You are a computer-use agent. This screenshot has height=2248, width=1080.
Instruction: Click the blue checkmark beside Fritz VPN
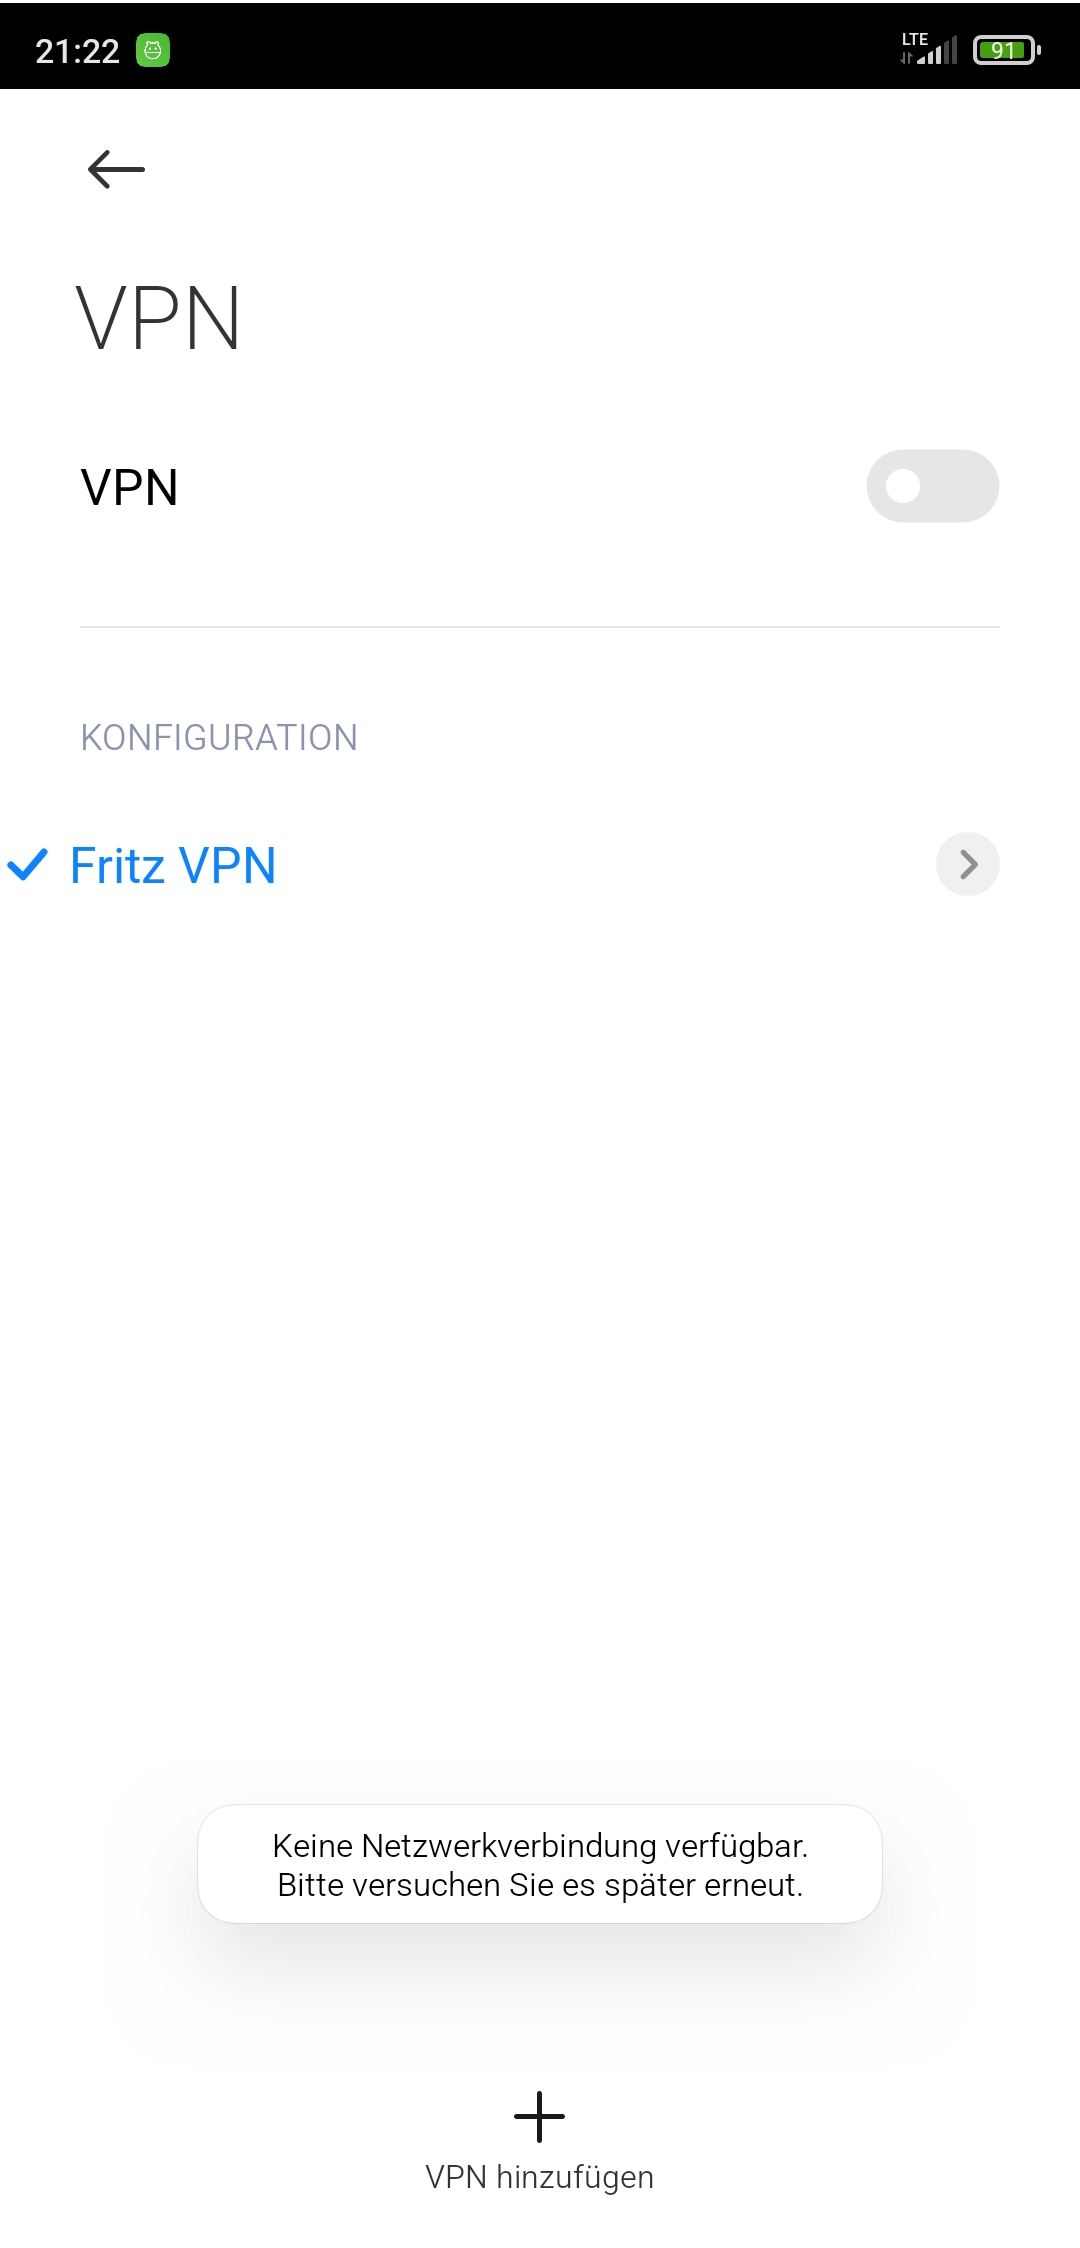tap(28, 865)
